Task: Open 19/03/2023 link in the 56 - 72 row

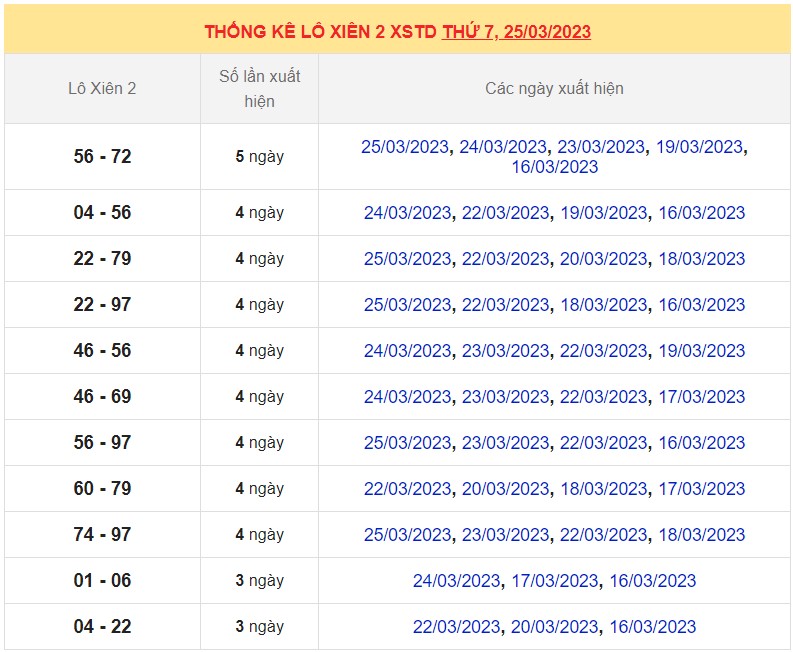Action: pyautogui.click(x=699, y=147)
